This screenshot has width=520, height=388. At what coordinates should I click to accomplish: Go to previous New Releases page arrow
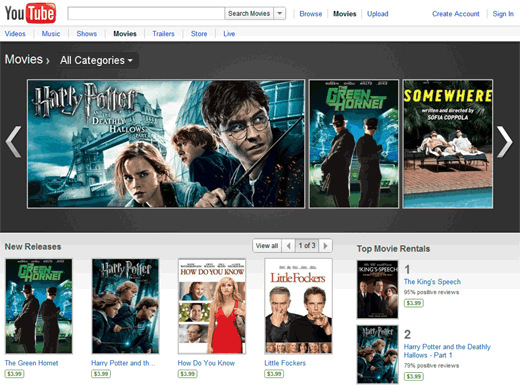click(288, 246)
